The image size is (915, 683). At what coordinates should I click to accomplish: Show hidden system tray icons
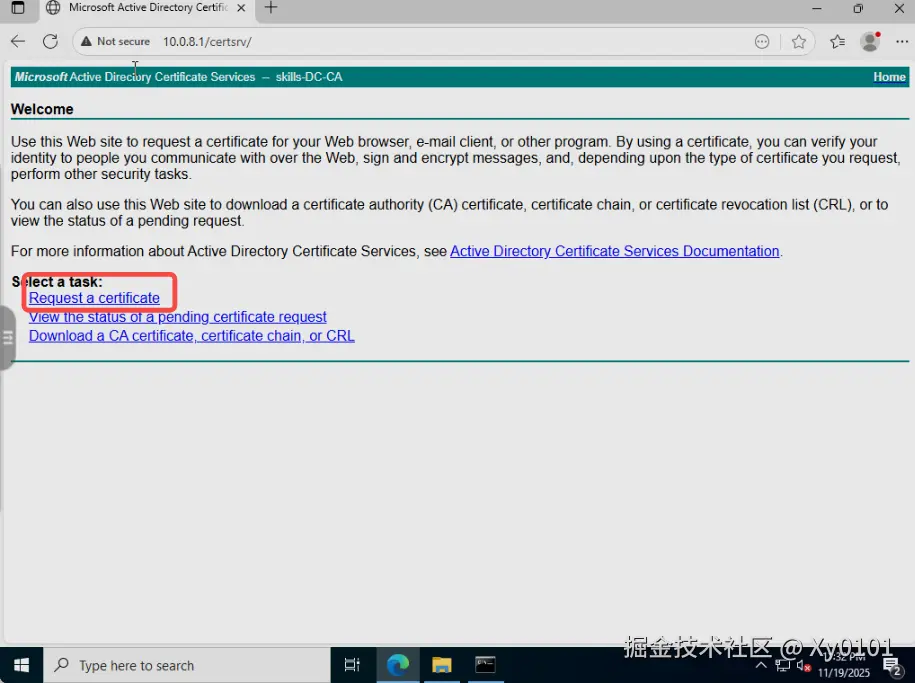pyautogui.click(x=761, y=665)
